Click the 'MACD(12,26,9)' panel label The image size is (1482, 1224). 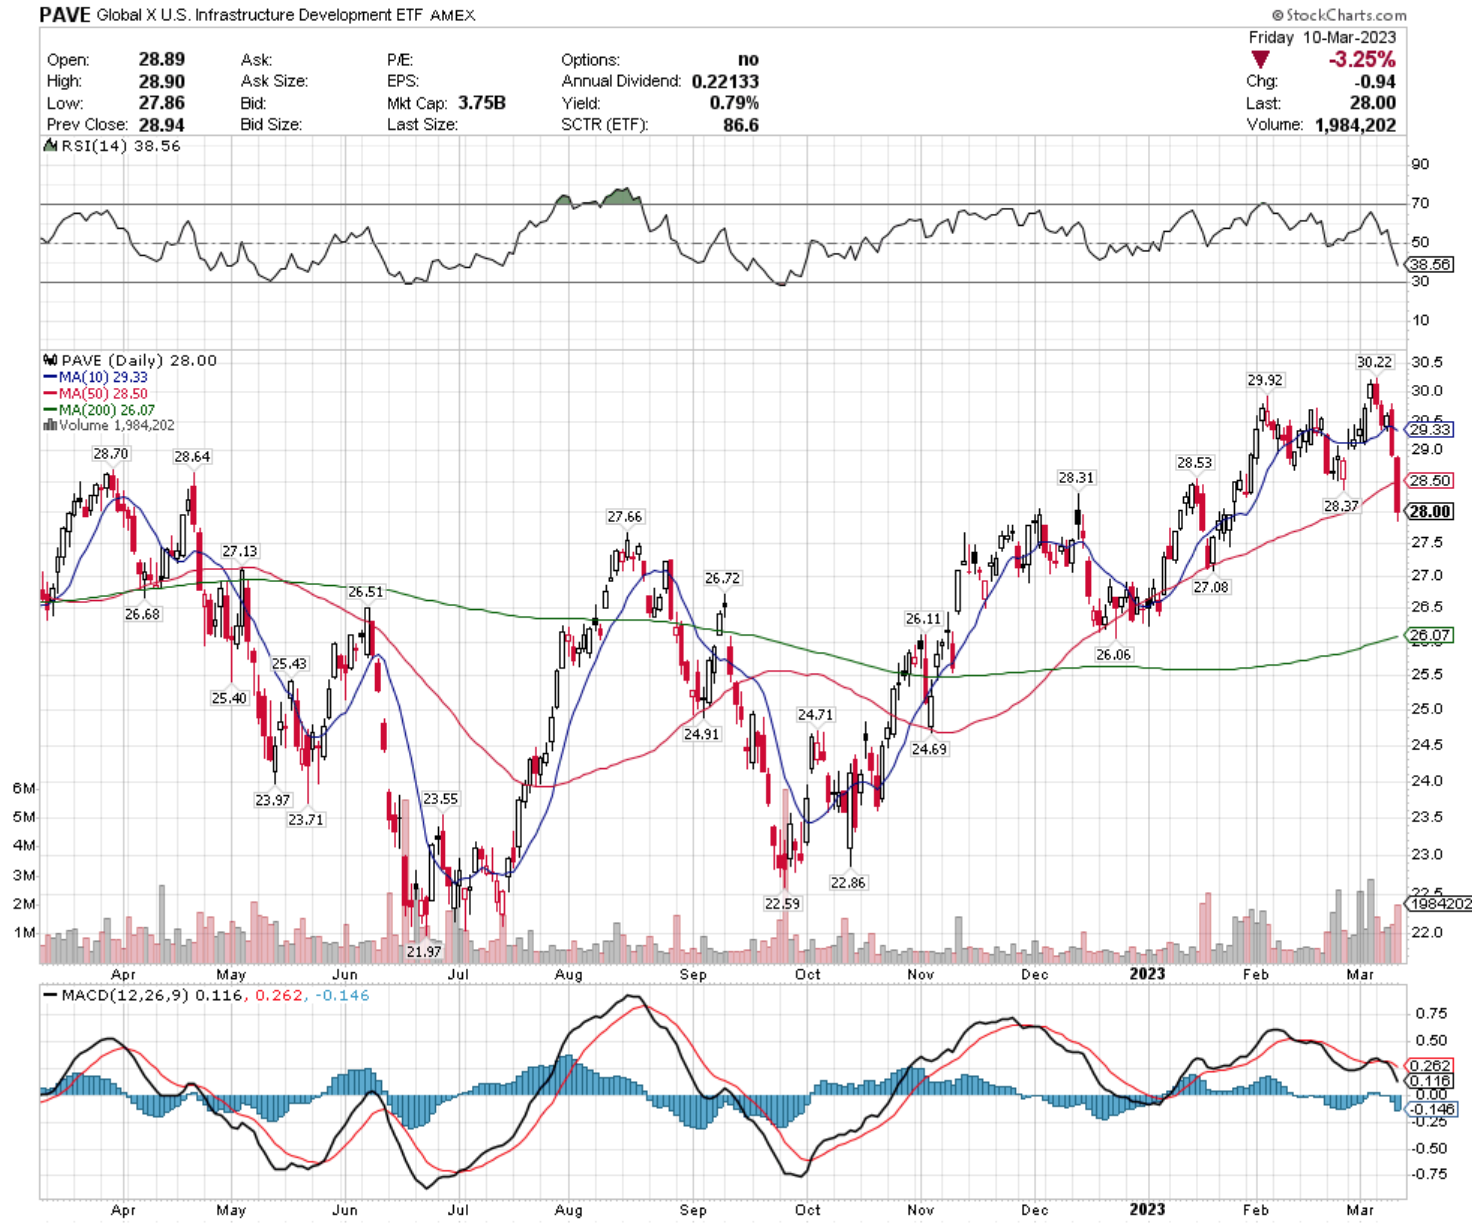pyautogui.click(x=126, y=996)
